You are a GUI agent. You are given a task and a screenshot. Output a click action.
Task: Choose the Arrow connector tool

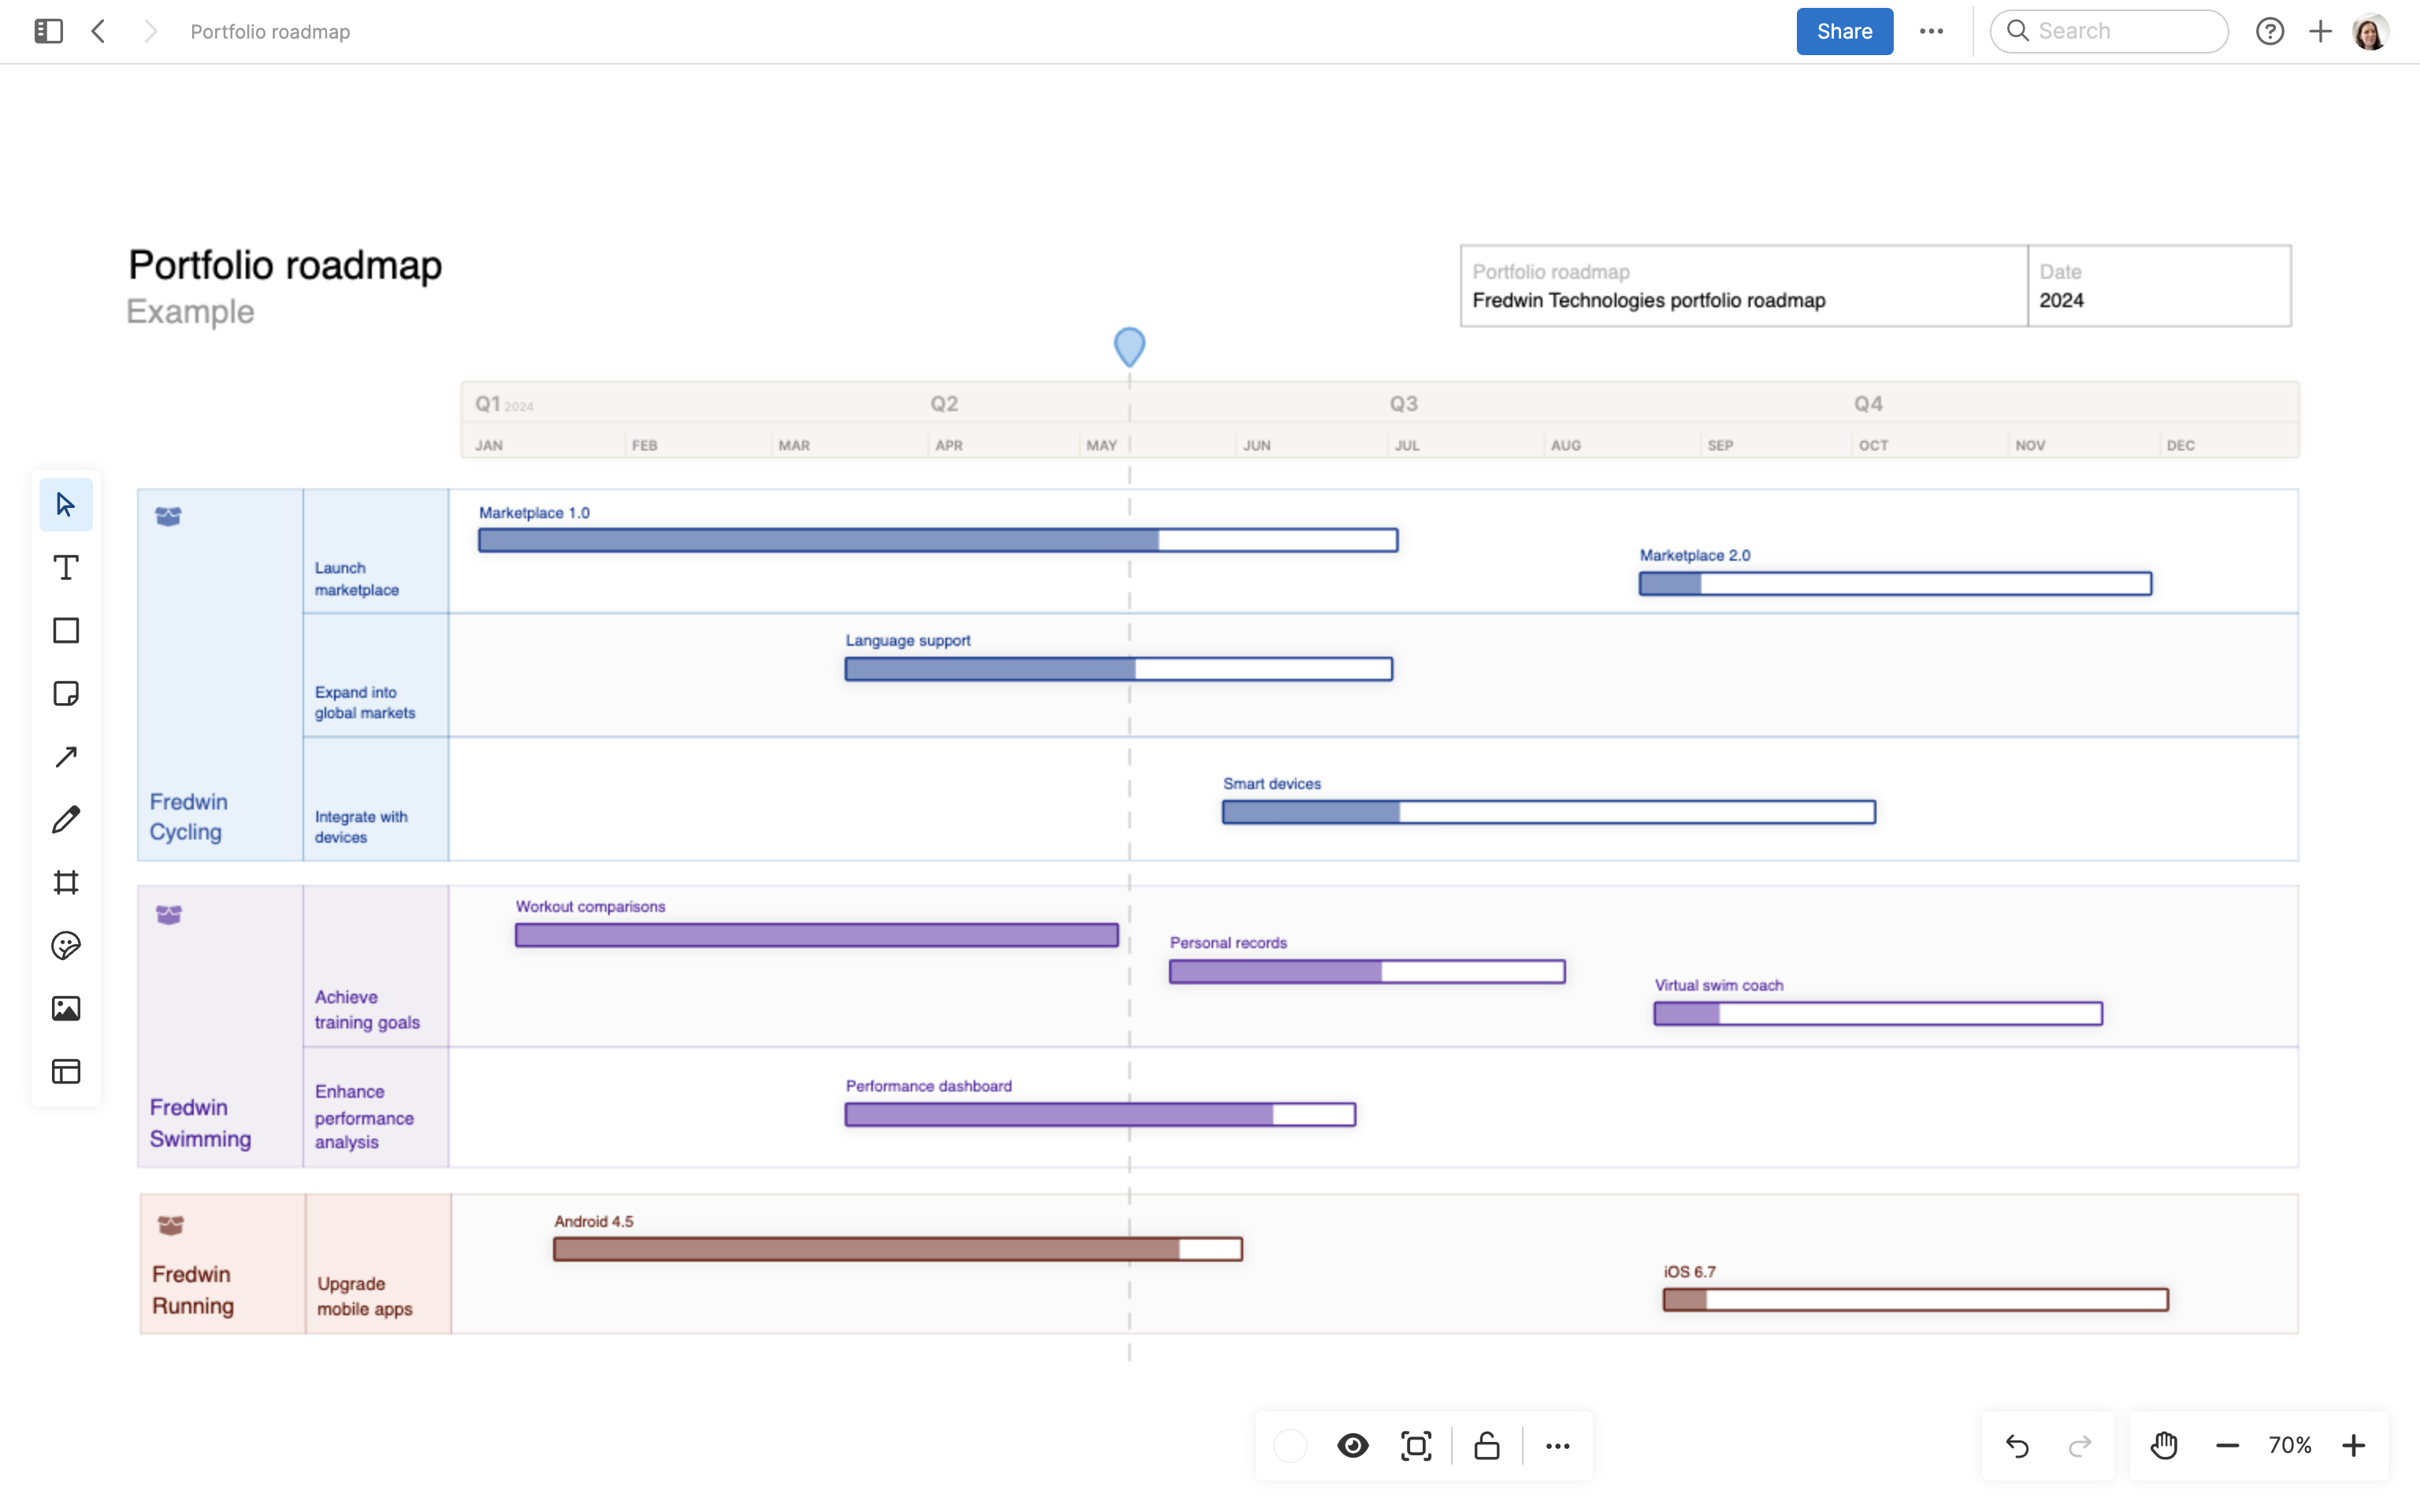tap(65, 757)
